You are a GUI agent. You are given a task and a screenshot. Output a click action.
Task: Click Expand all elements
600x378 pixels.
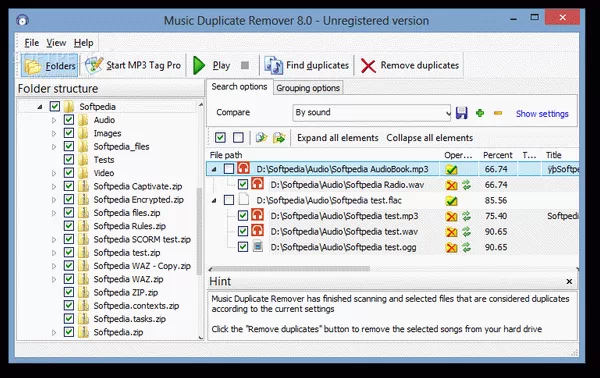[338, 138]
